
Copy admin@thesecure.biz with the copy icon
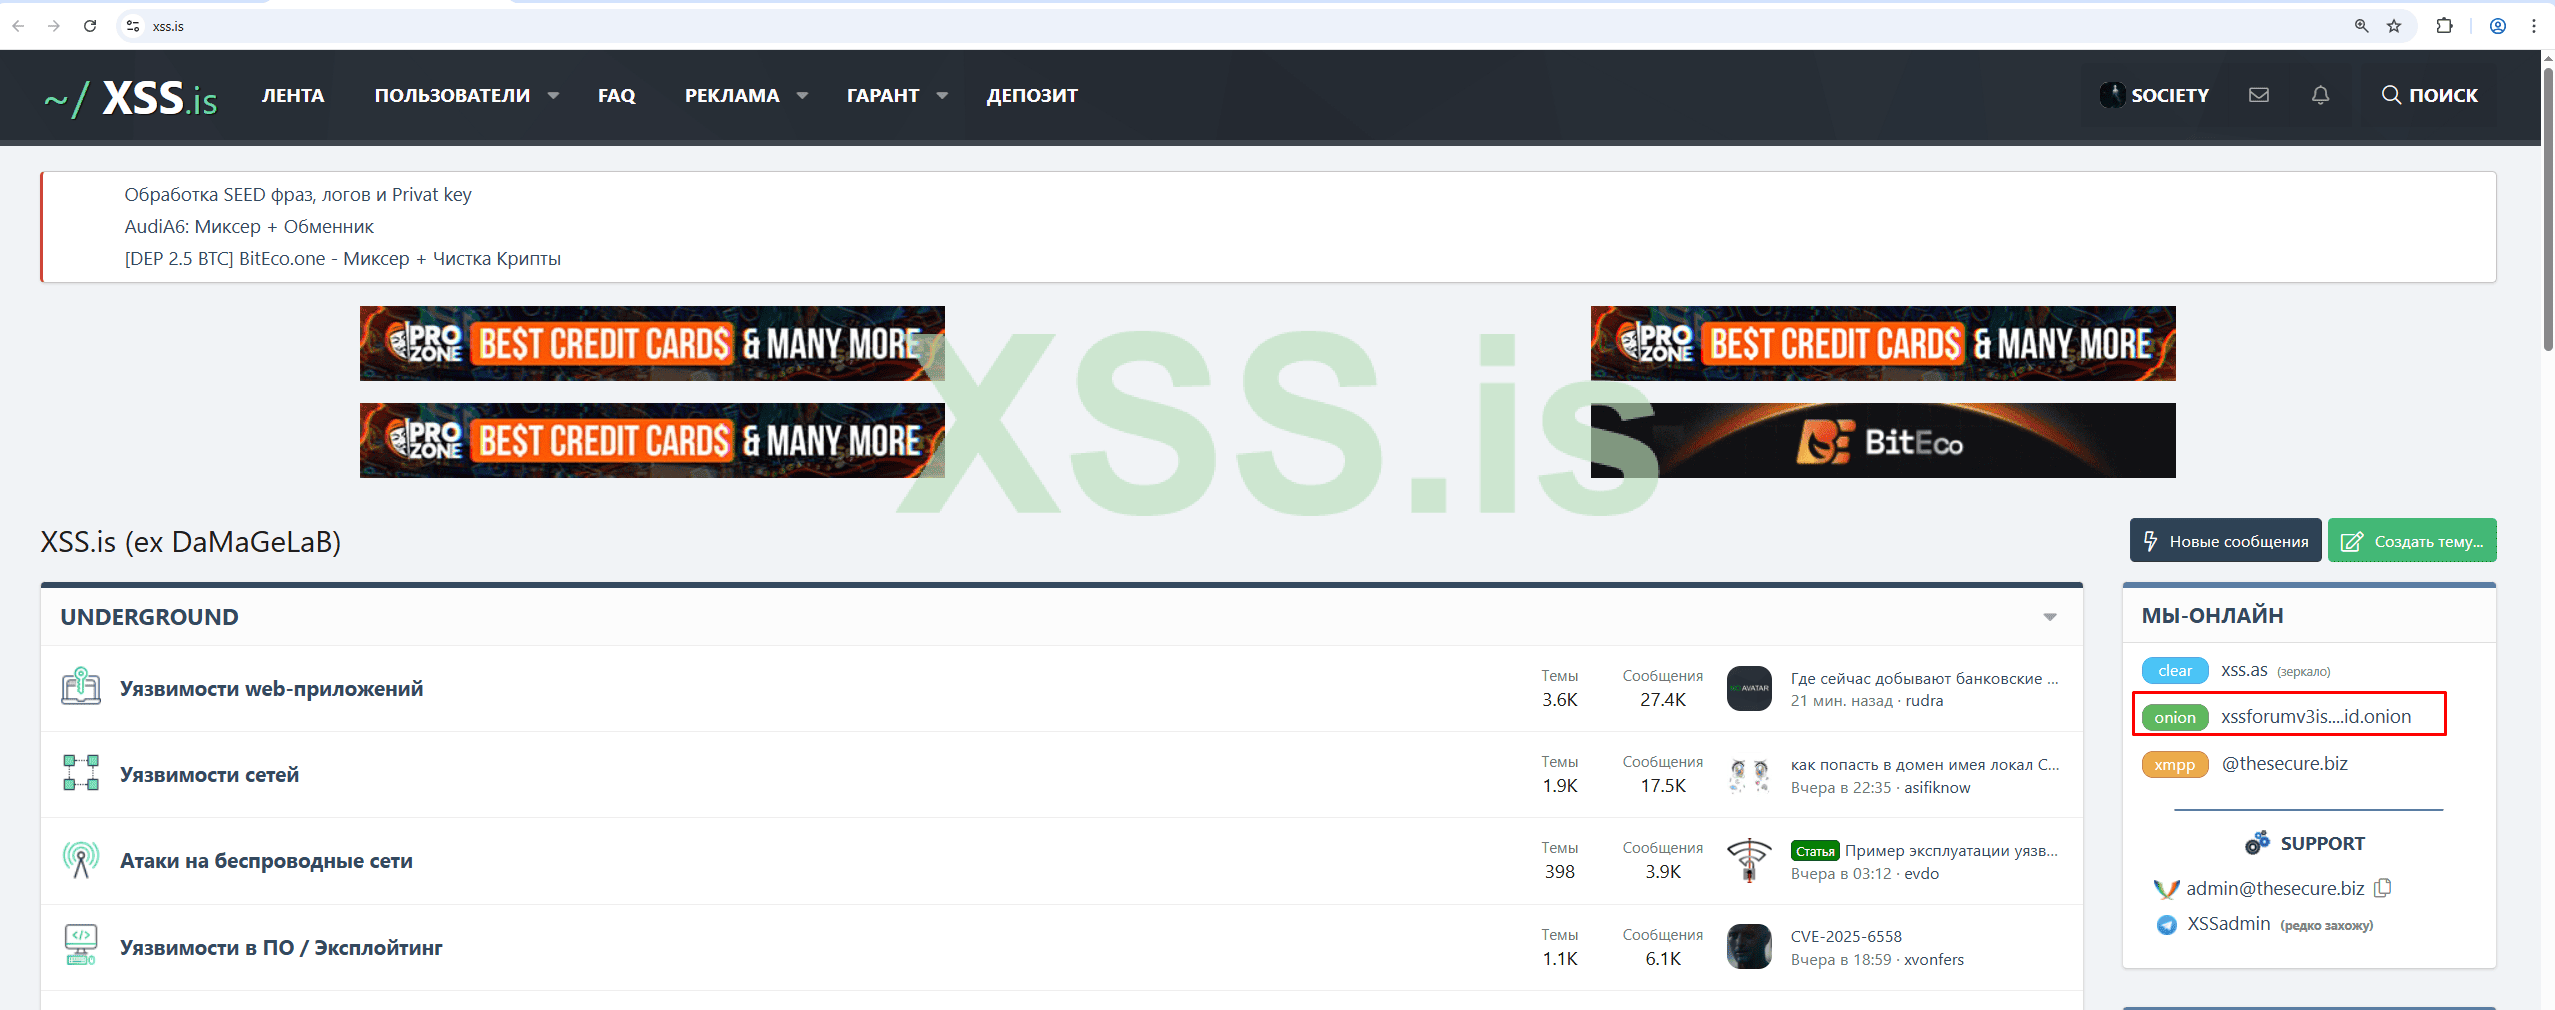[2383, 888]
